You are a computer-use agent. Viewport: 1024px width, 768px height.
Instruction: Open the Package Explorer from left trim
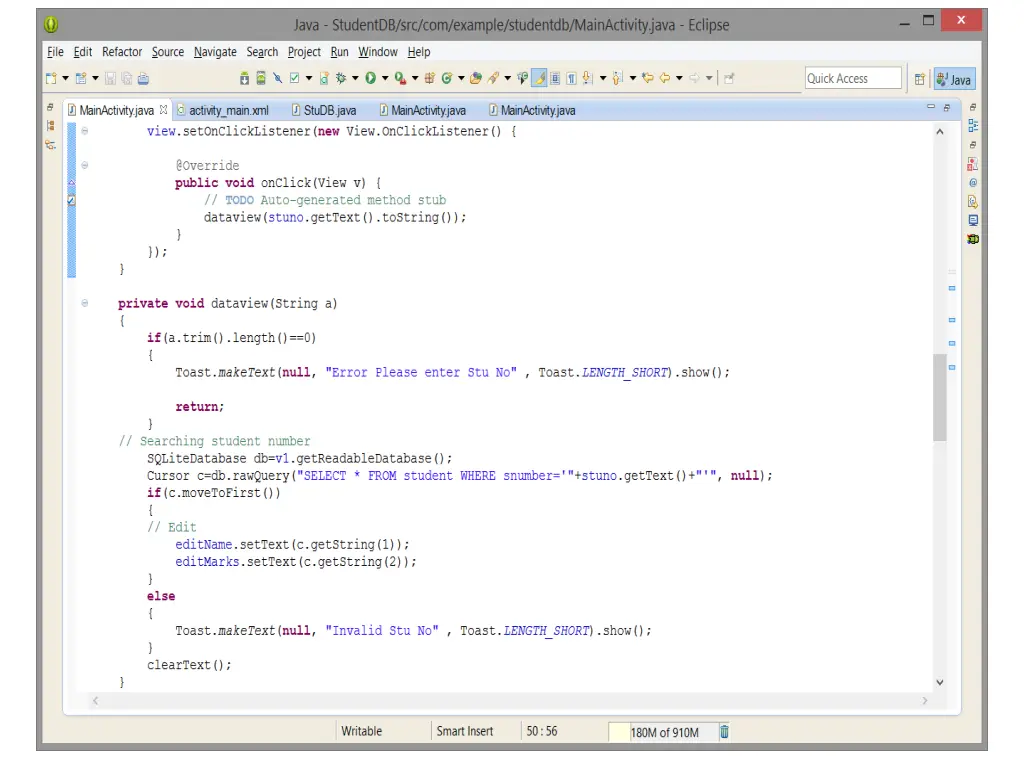point(50,126)
